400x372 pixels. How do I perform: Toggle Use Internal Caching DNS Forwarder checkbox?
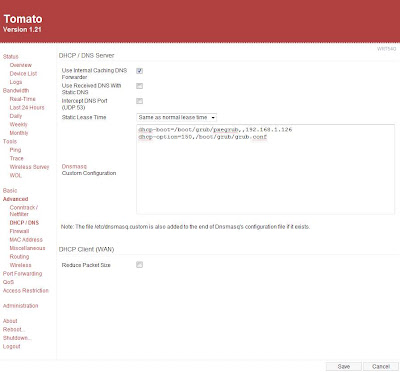pos(140,71)
